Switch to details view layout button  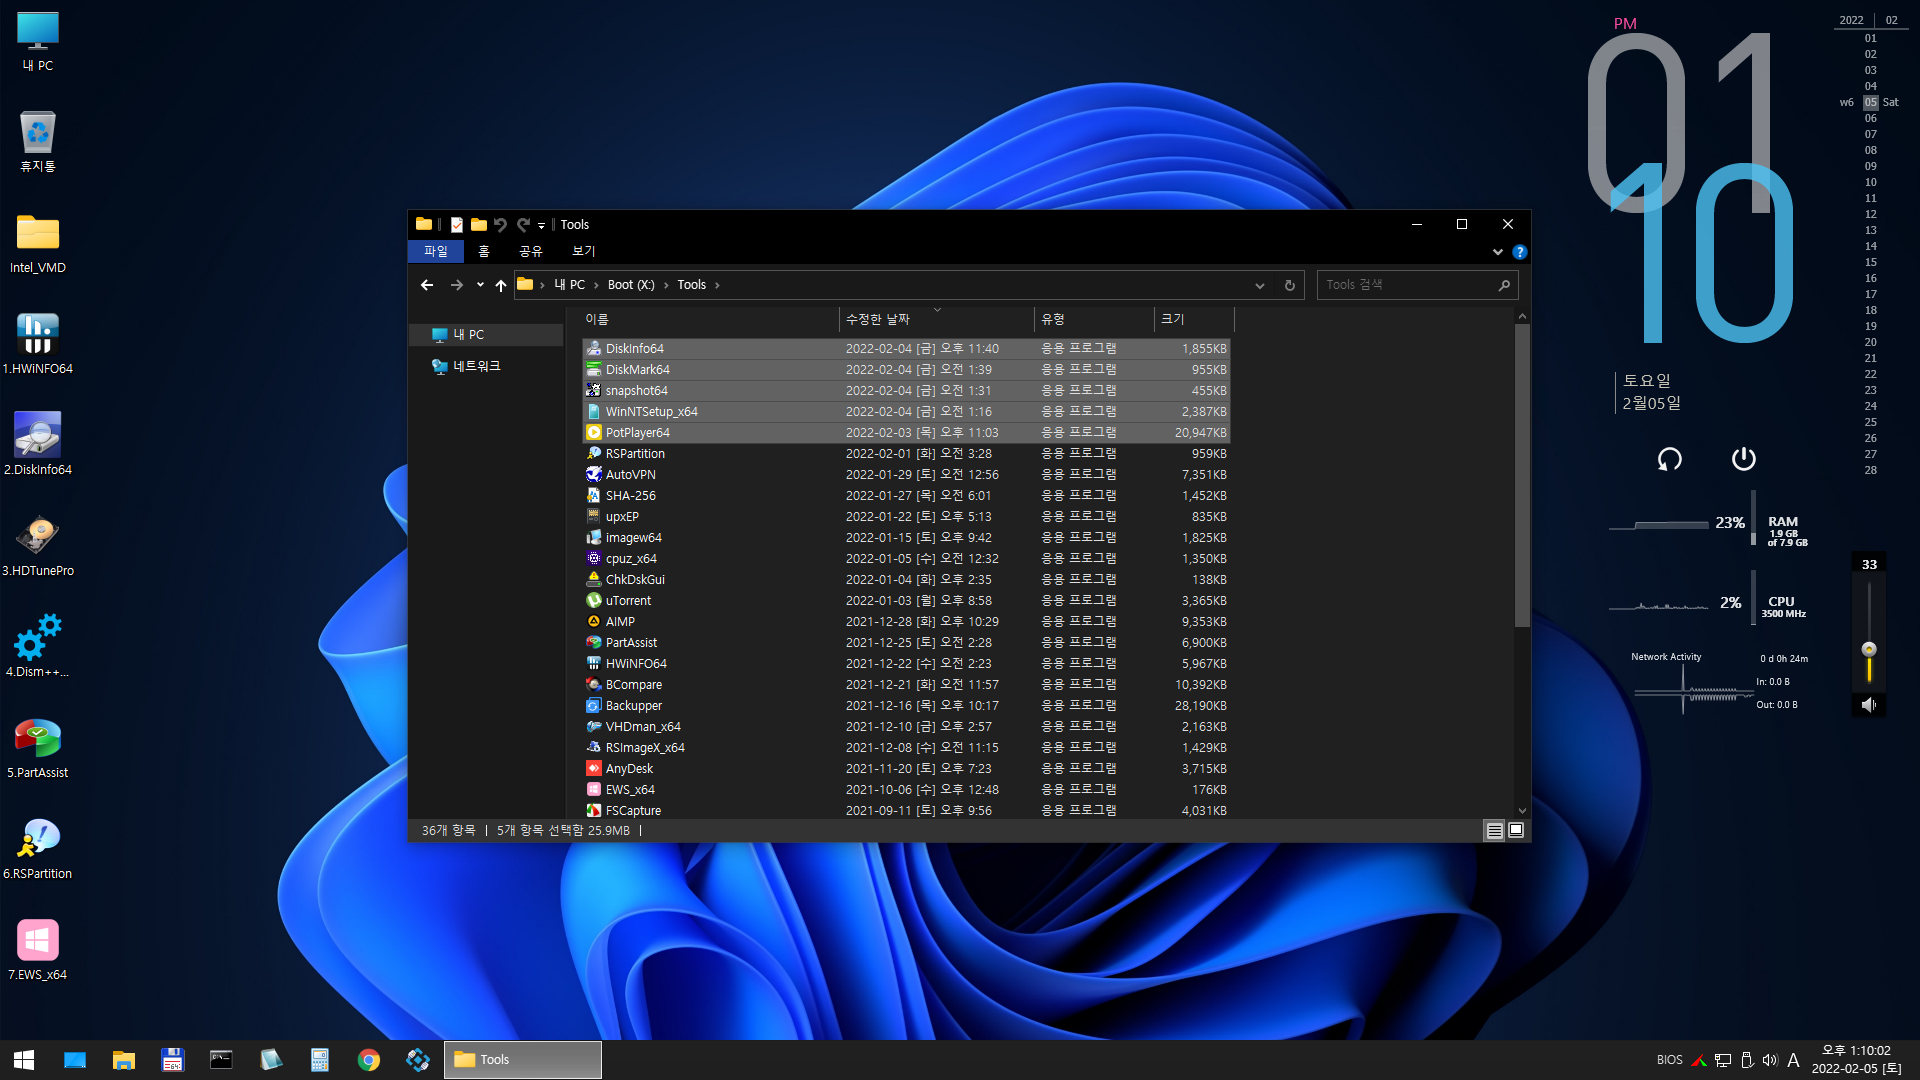click(x=1494, y=831)
